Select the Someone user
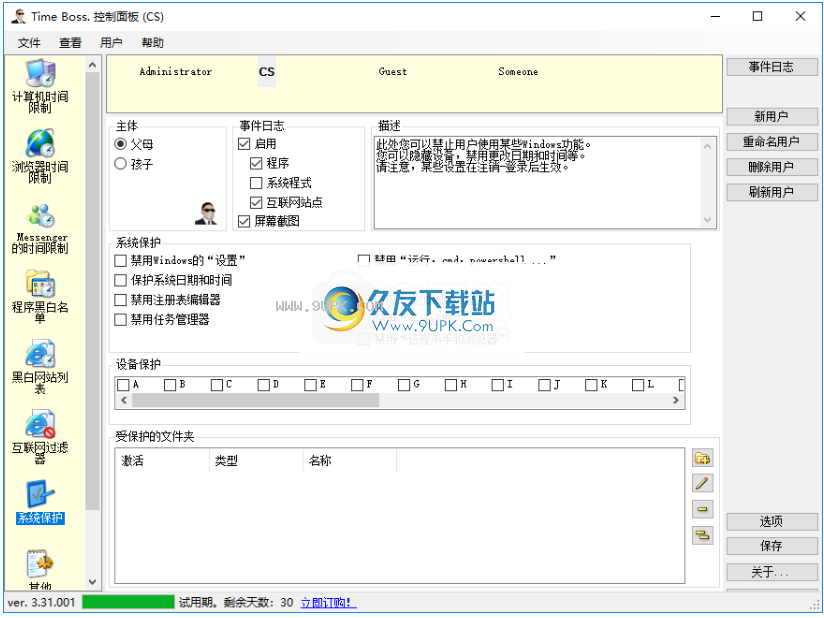 (x=518, y=71)
